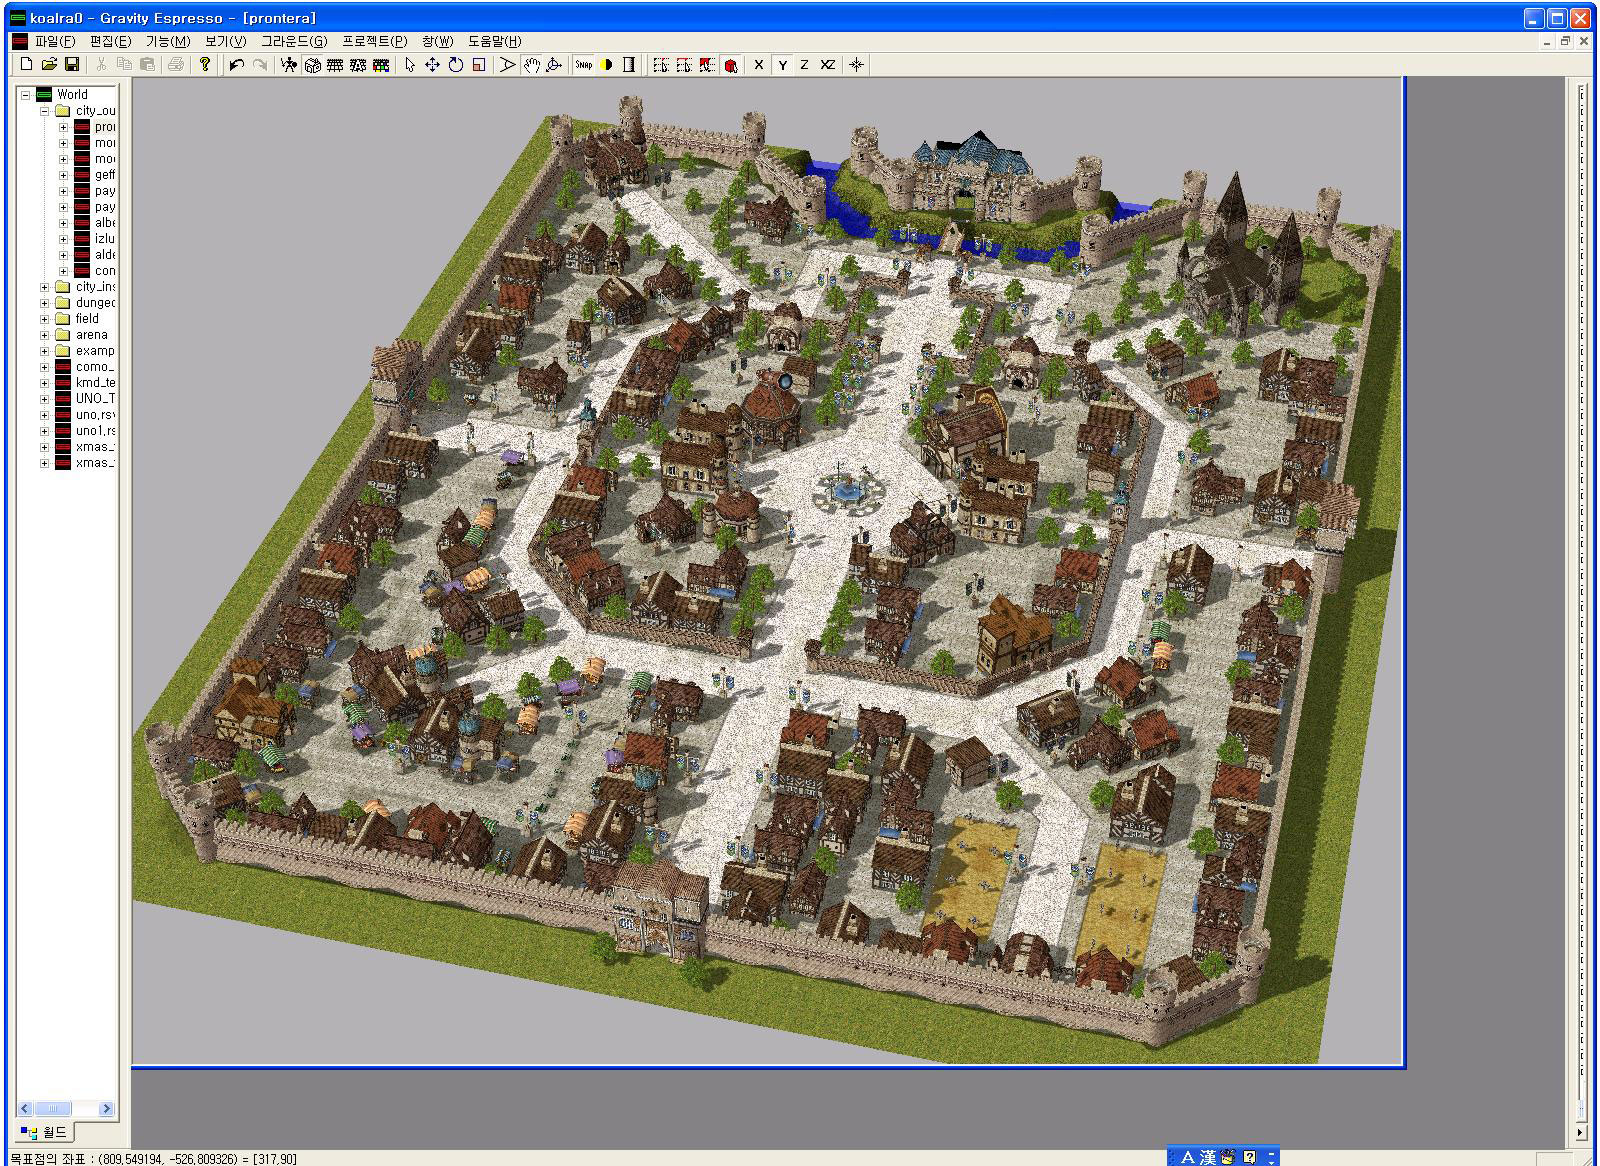
Task: Toggle X axis constraint
Action: pyautogui.click(x=759, y=64)
